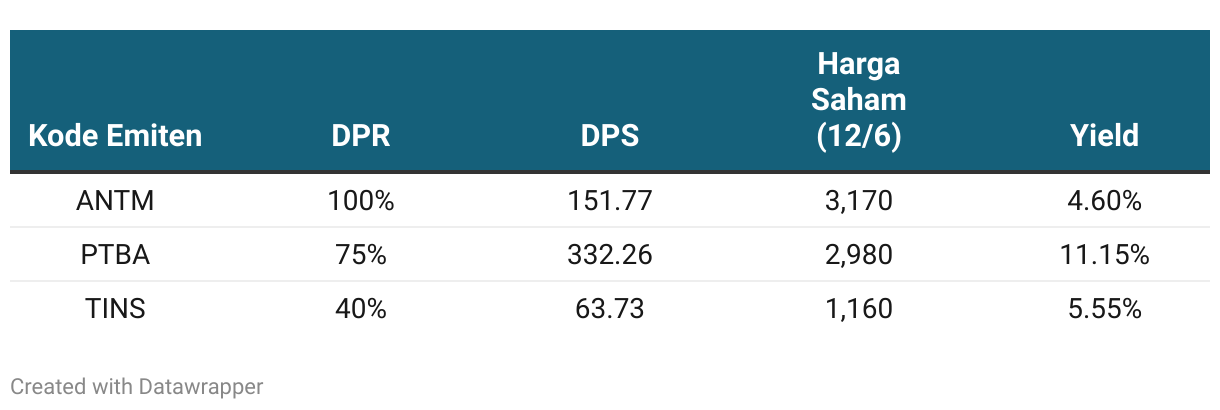Click the 3,170 share price cell

(859, 201)
